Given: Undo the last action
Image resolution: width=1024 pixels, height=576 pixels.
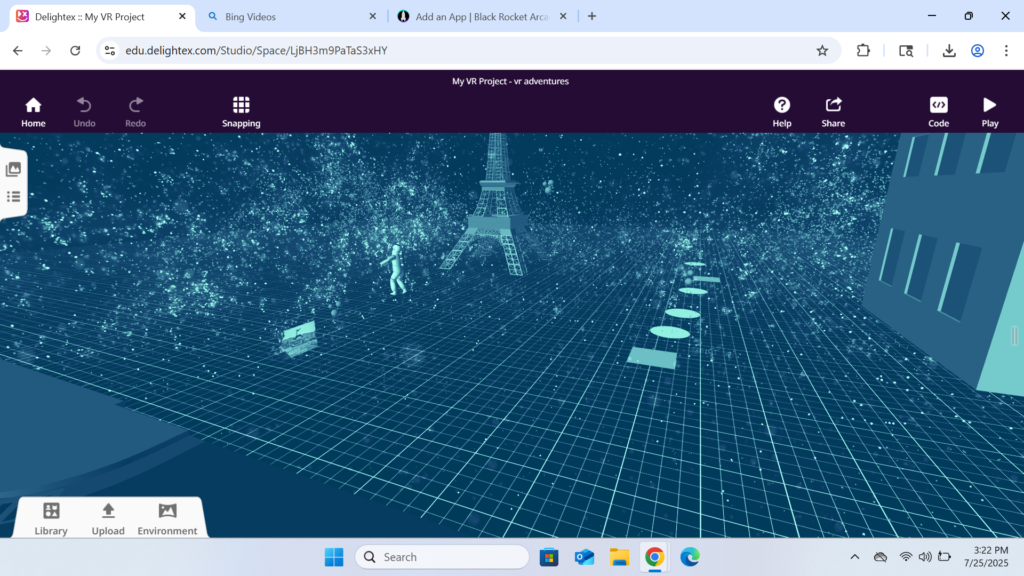Looking at the screenshot, I should [84, 112].
